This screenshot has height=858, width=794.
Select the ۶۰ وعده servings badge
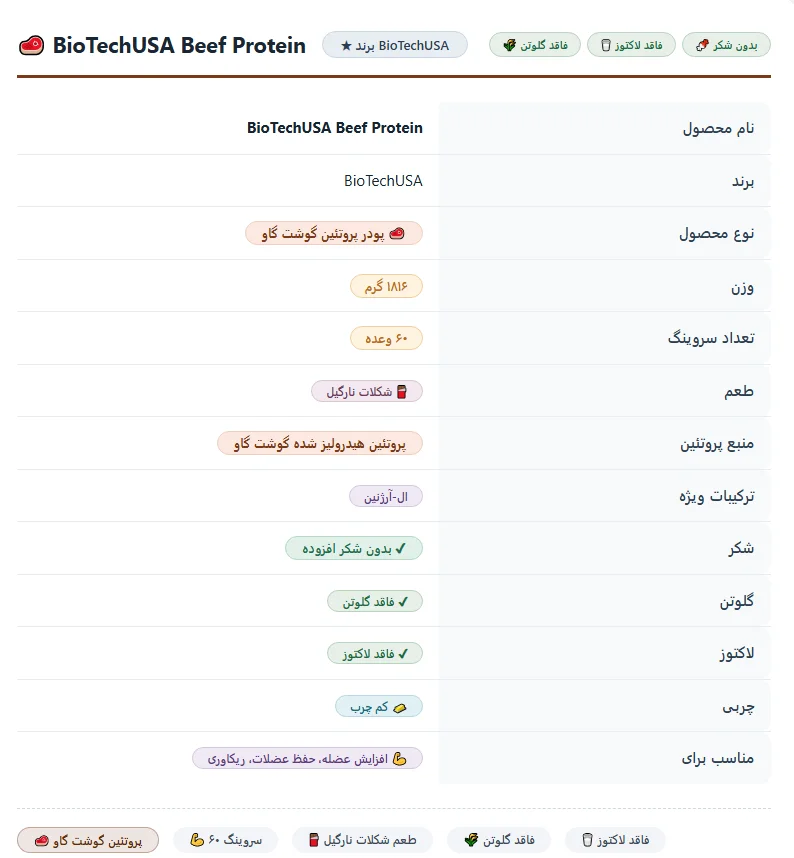coord(386,339)
